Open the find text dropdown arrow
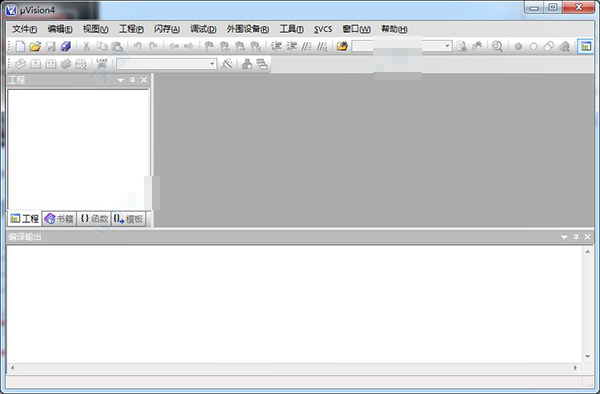 point(447,46)
